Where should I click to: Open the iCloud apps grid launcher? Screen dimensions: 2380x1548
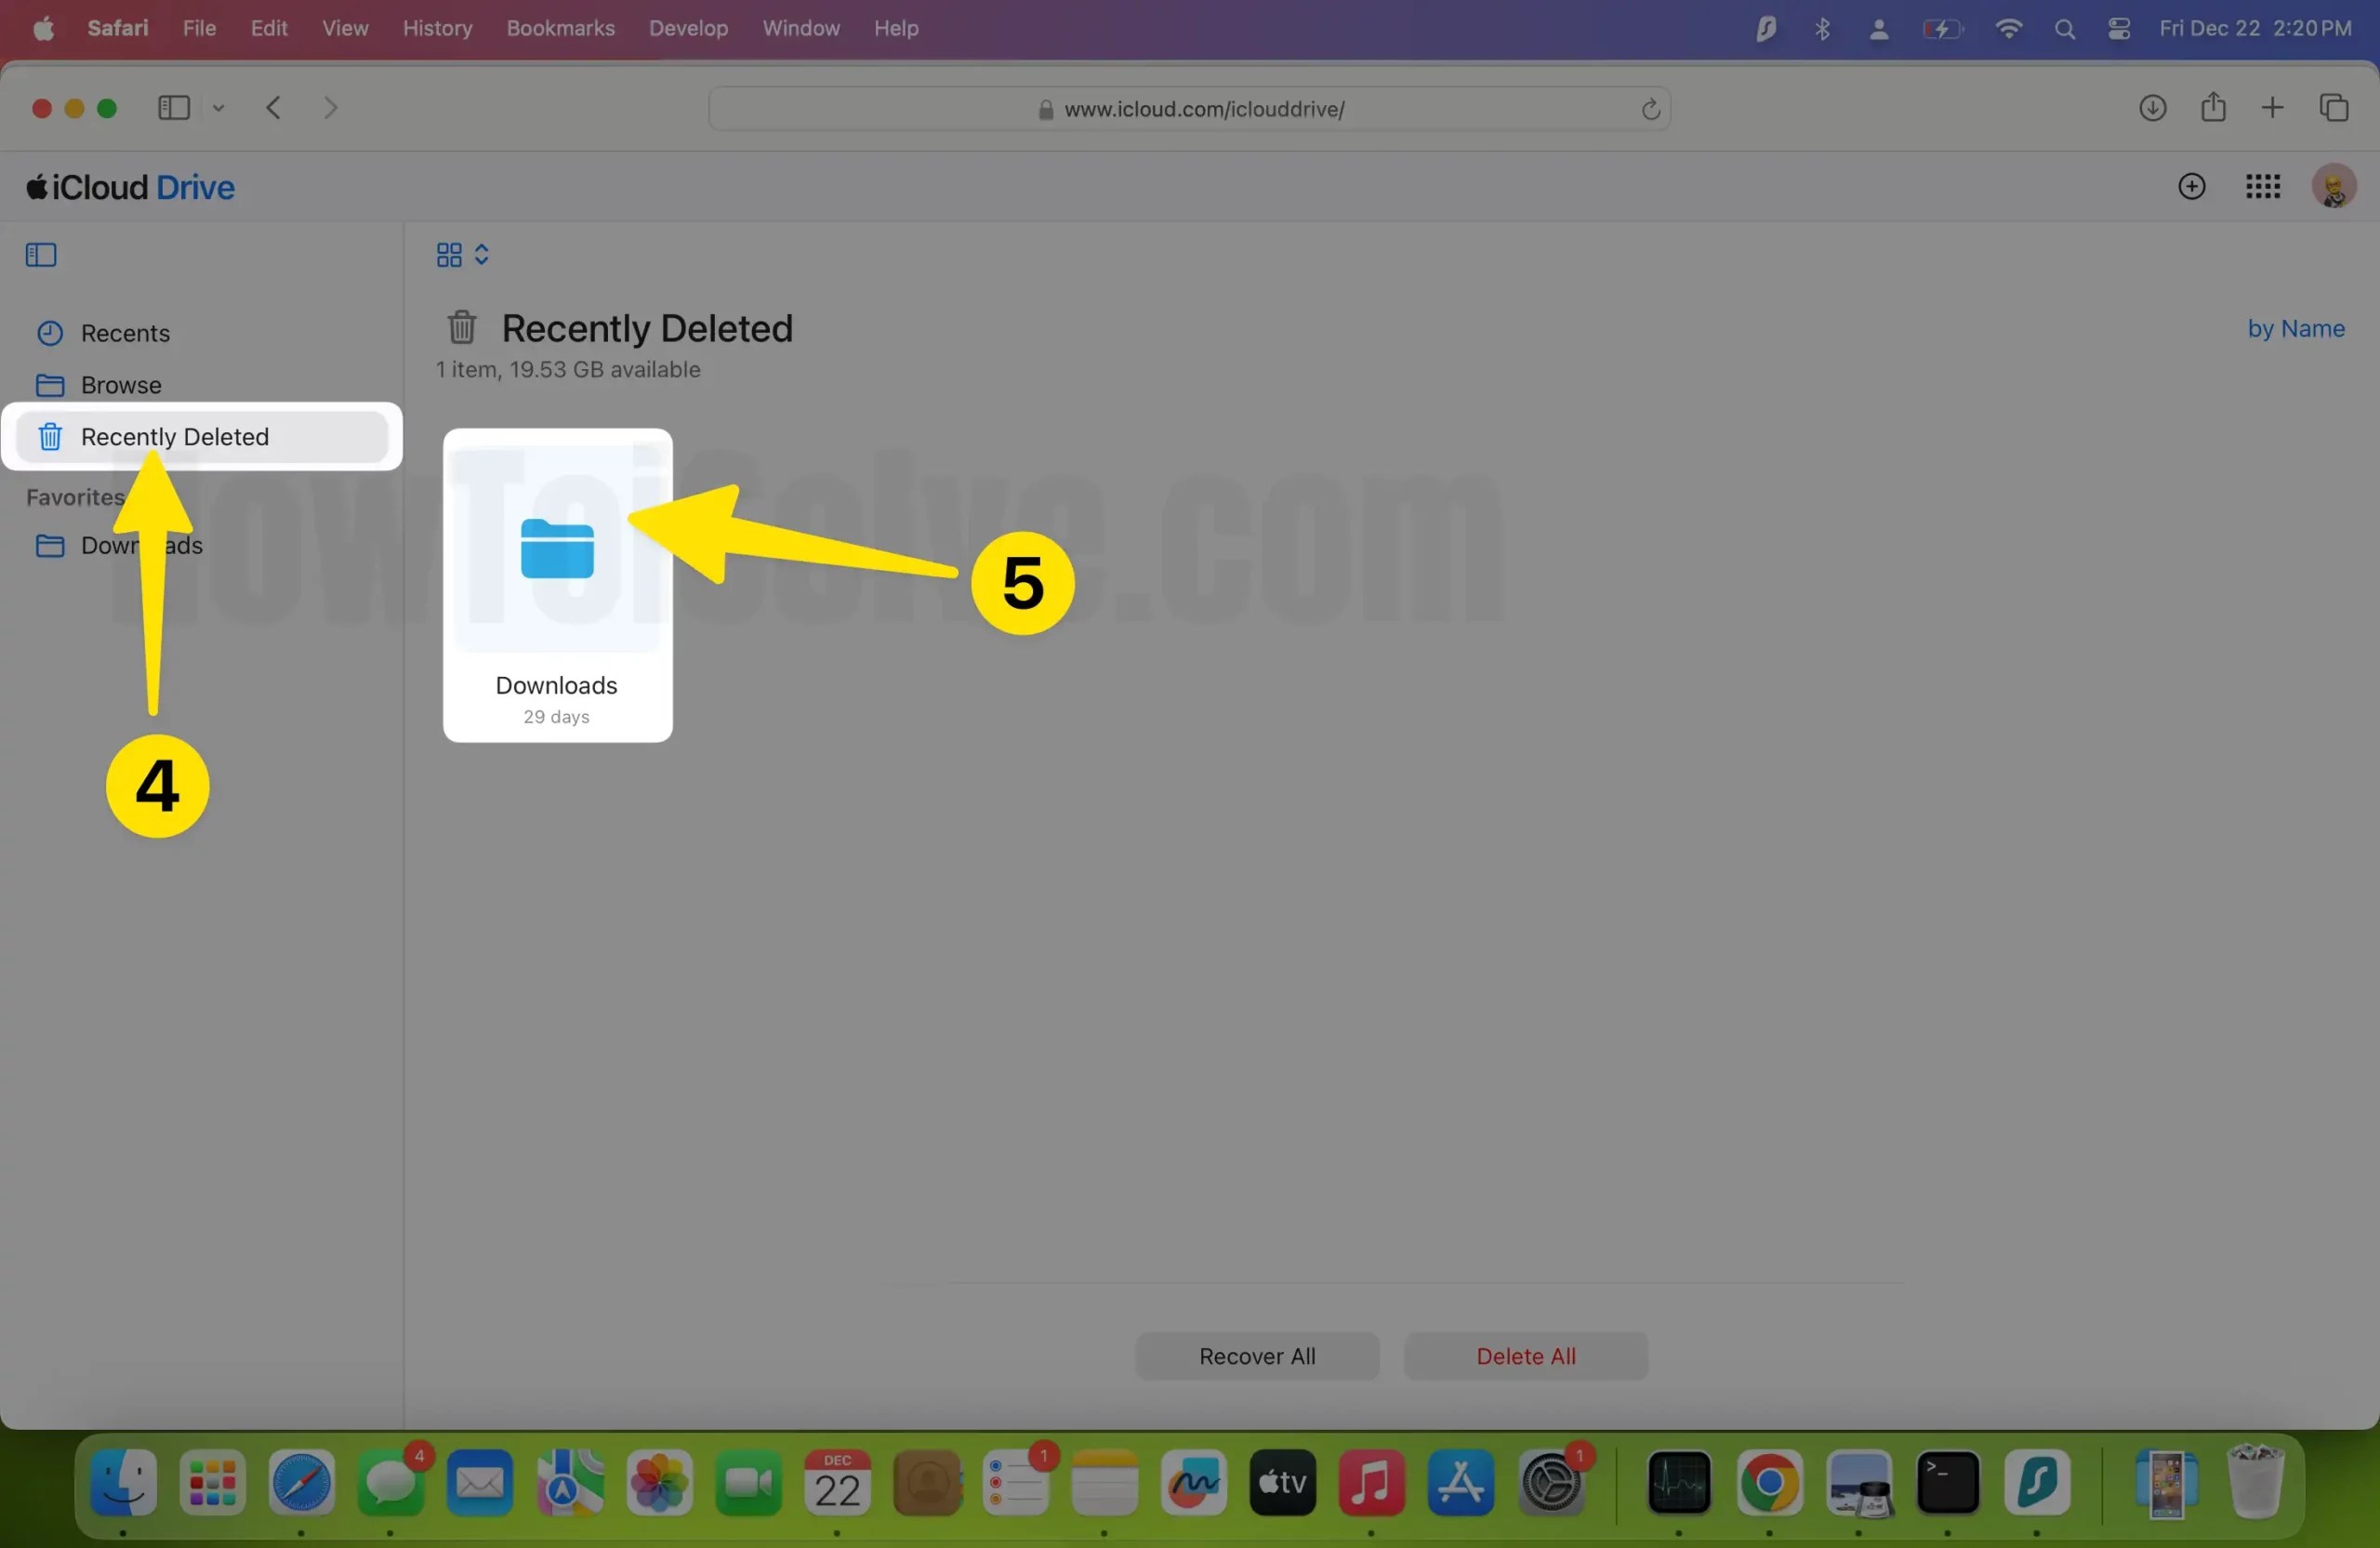point(2263,186)
